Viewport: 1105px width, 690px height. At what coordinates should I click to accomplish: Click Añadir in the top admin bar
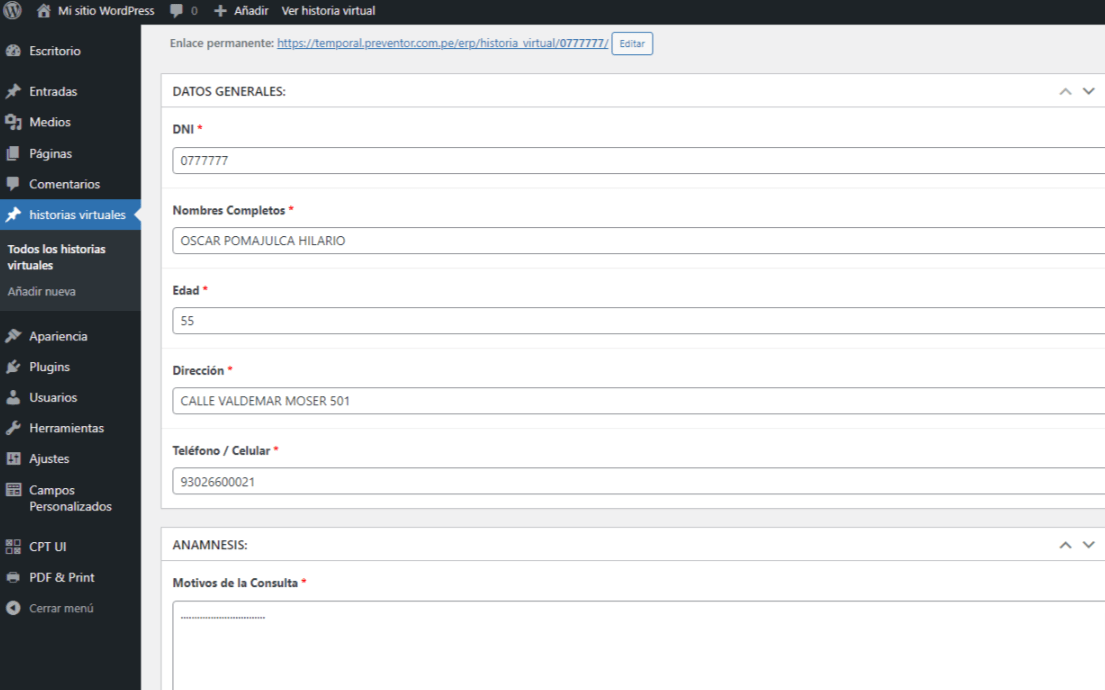click(x=251, y=11)
